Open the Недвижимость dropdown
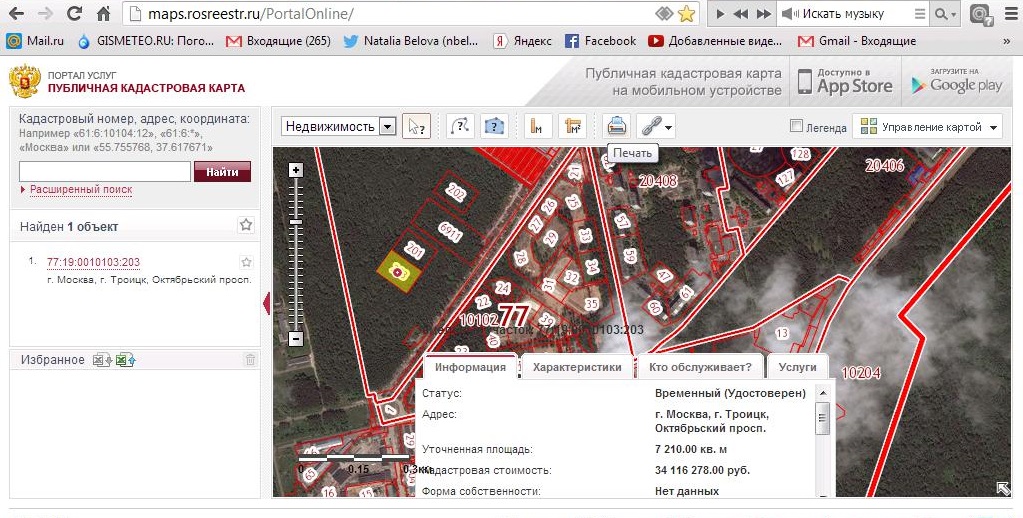 pos(339,126)
